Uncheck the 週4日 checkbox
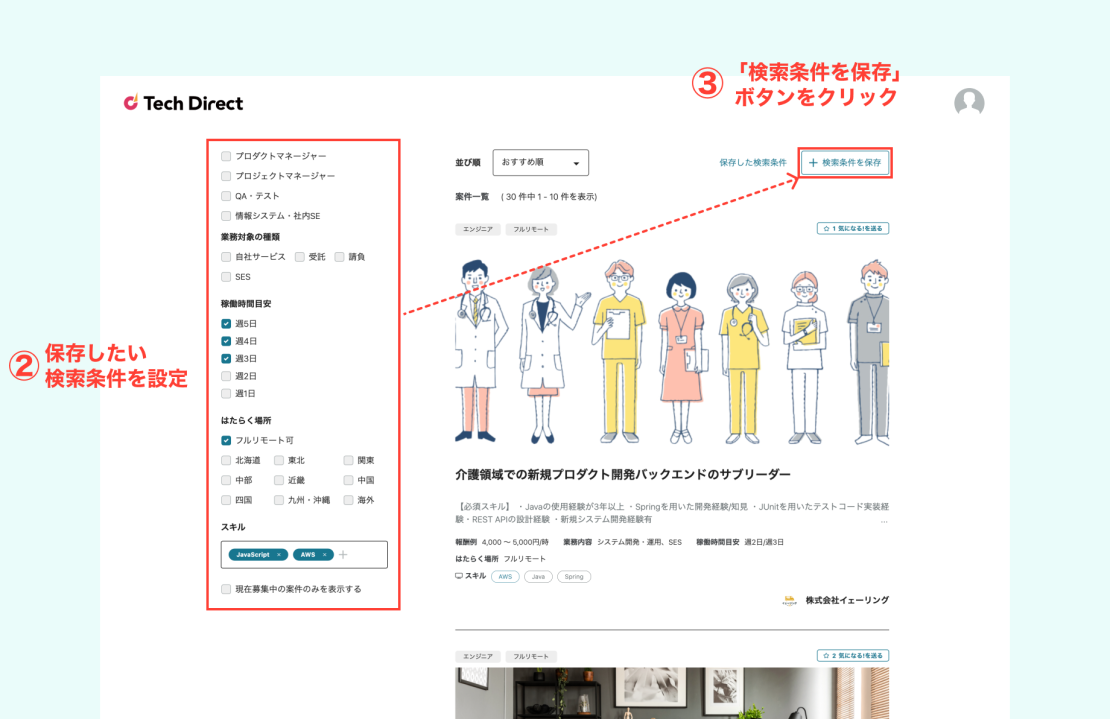Image resolution: width=1110 pixels, height=719 pixels. click(226, 341)
